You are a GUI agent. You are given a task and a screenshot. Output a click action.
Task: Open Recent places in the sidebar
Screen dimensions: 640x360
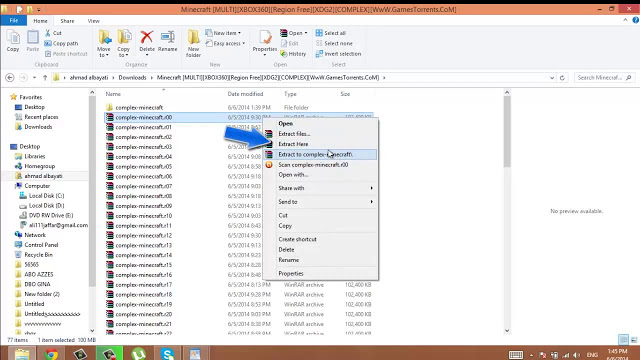pos(41,117)
